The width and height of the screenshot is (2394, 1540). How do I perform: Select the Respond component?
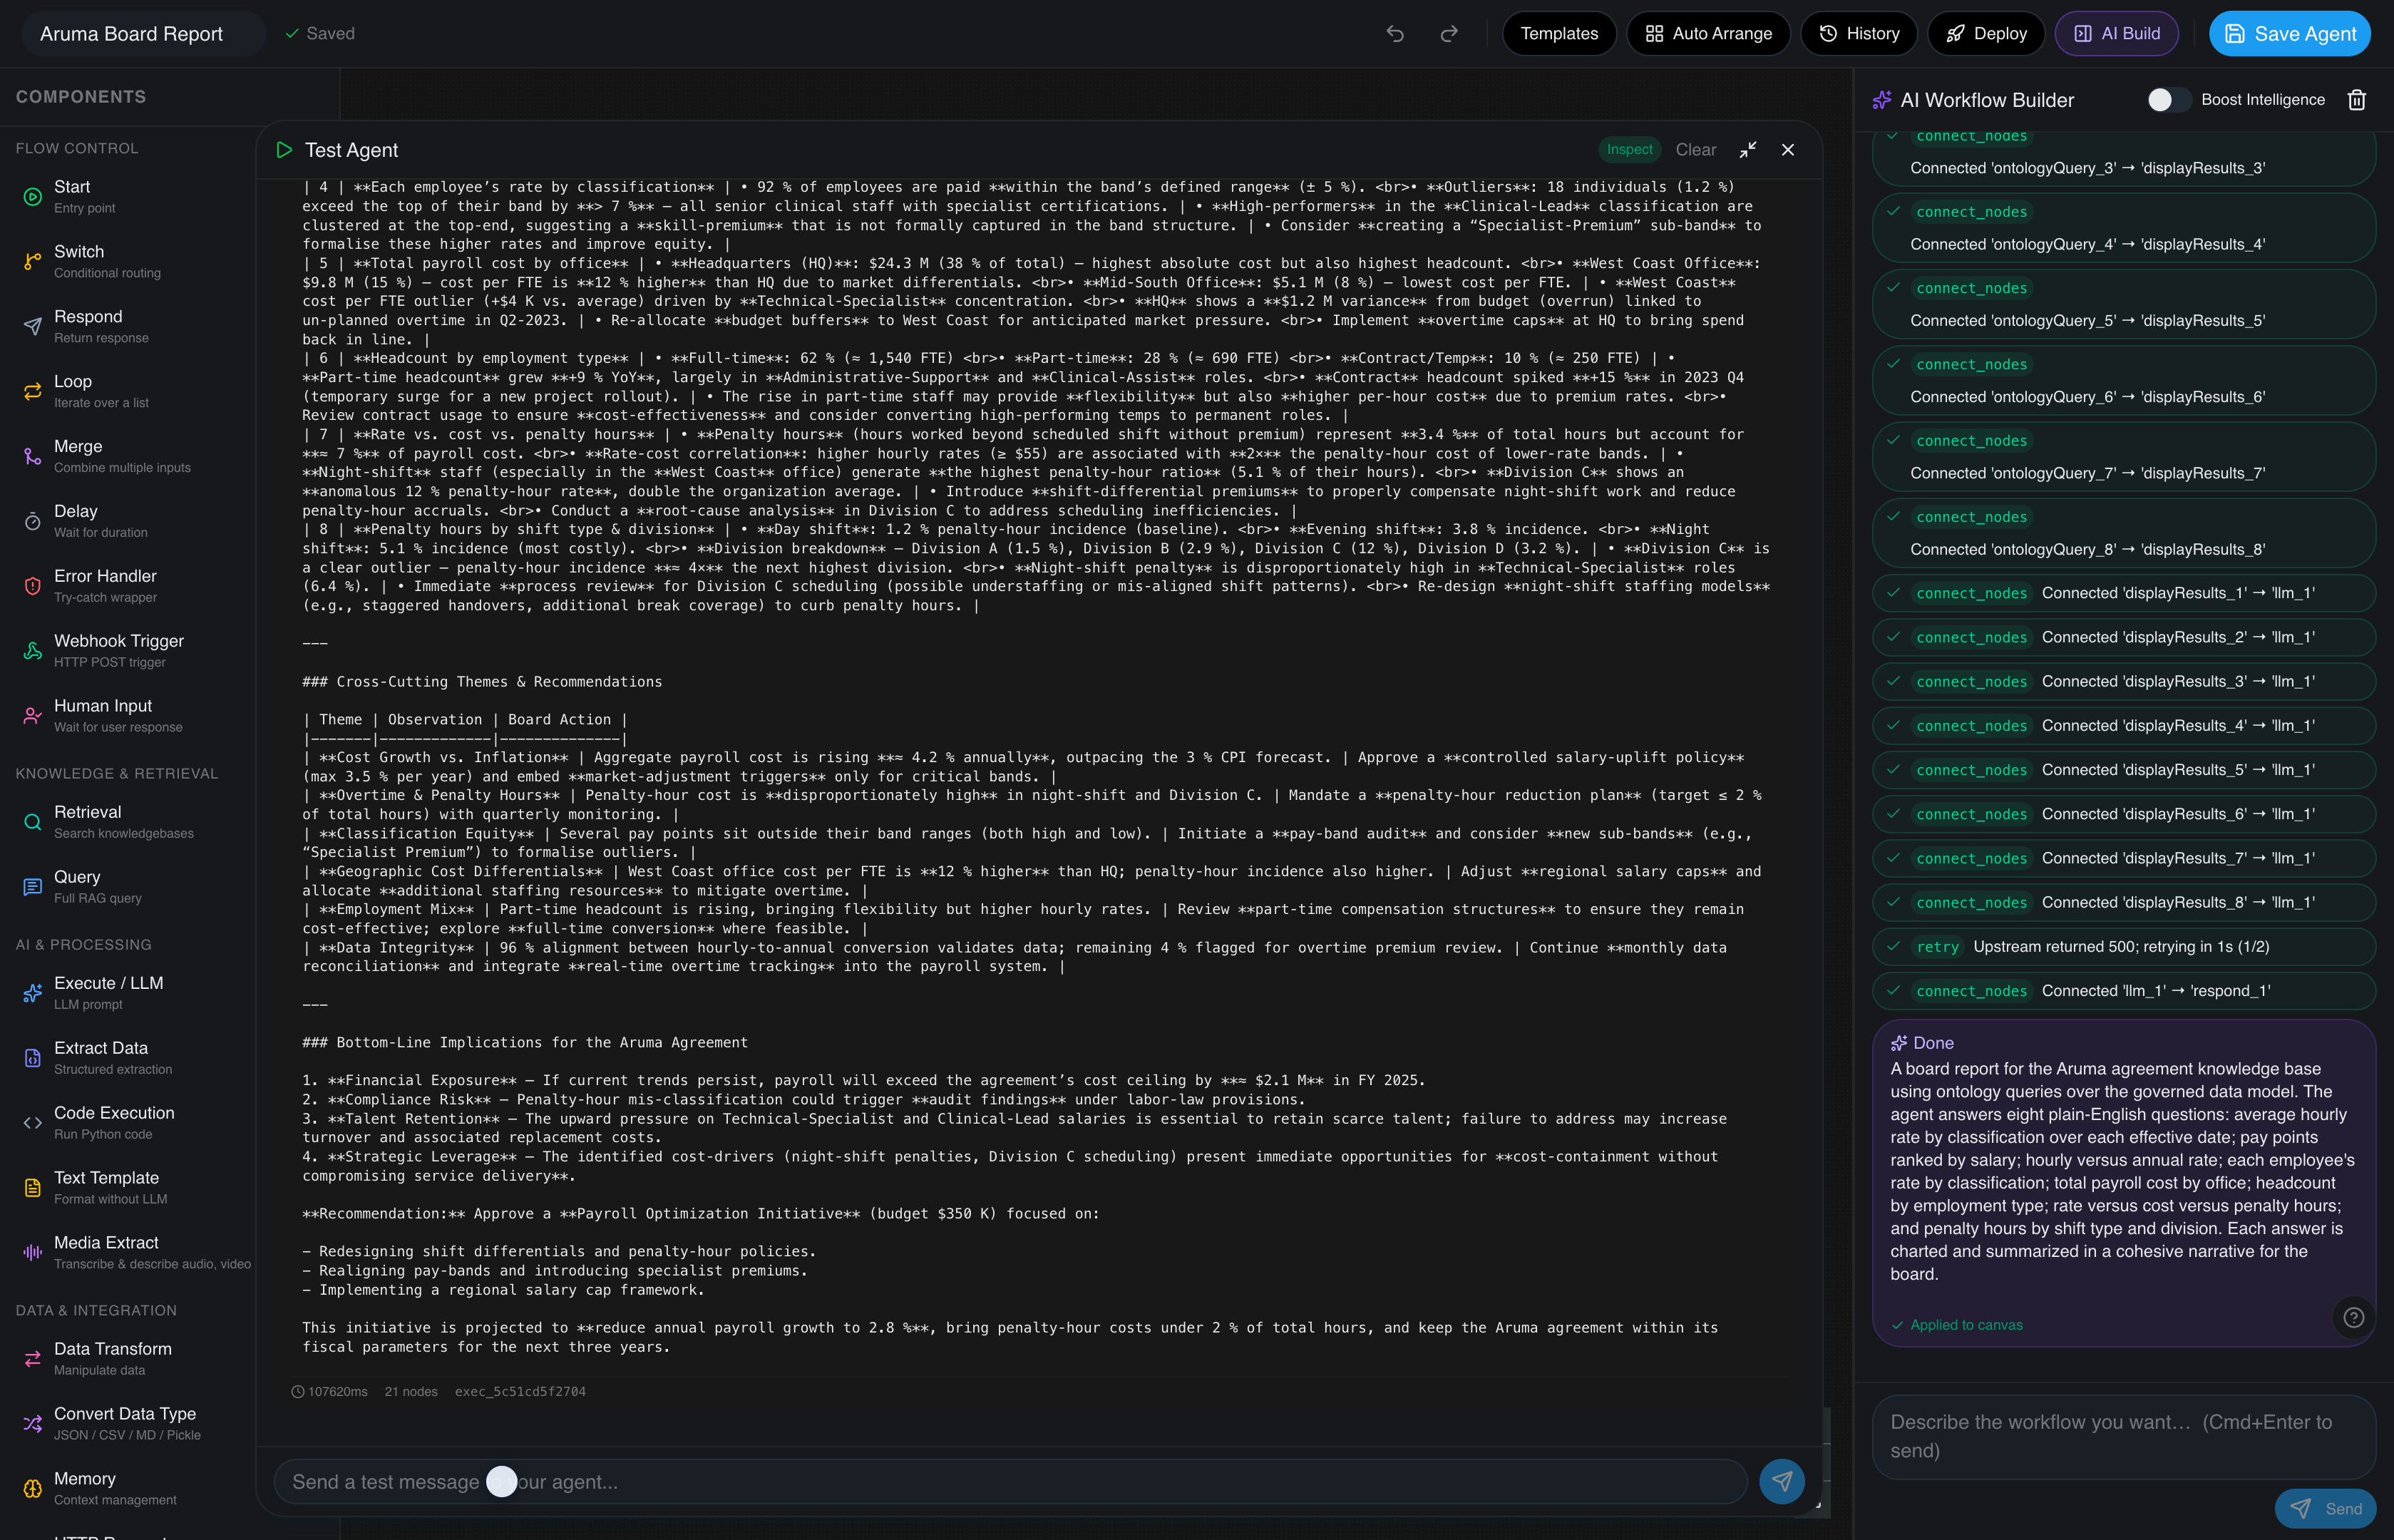click(x=128, y=327)
